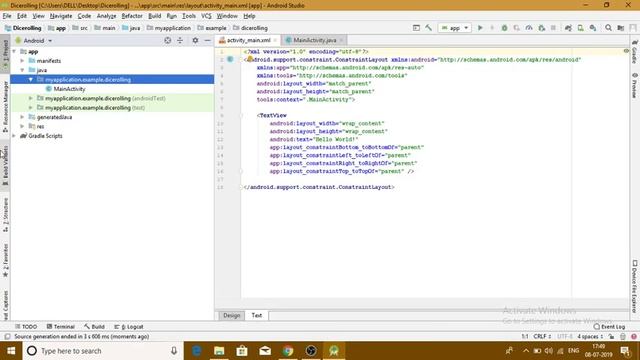Open File Explorer from the taskbar

(219, 351)
